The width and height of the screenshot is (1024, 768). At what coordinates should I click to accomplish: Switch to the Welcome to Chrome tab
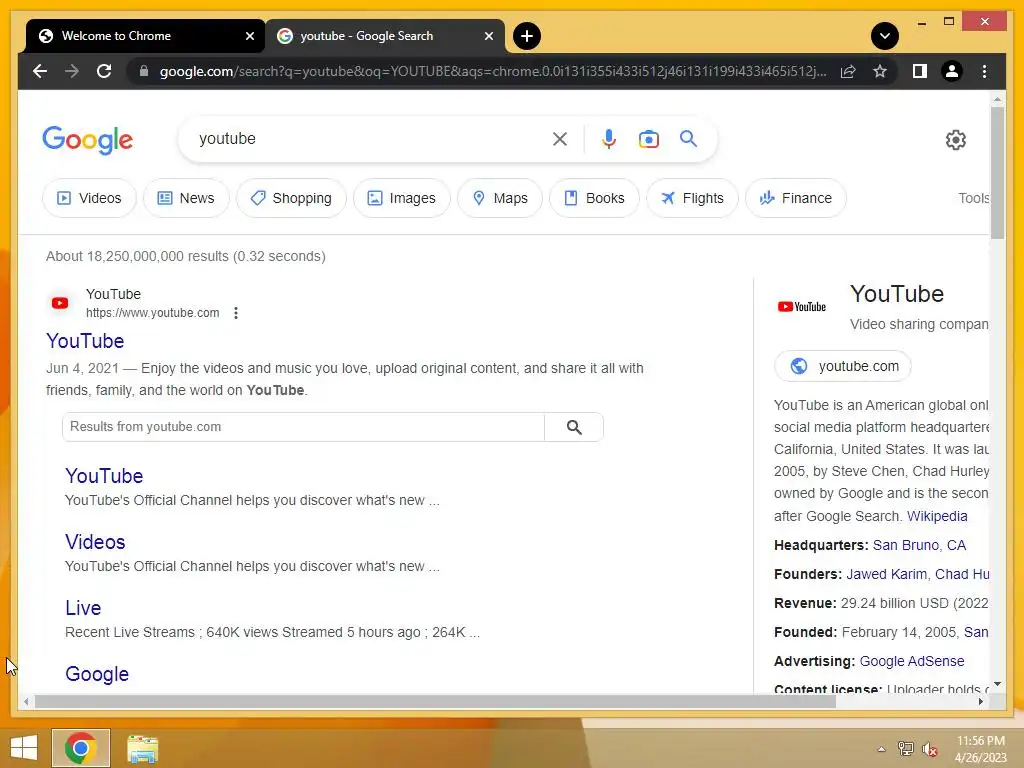pos(145,36)
